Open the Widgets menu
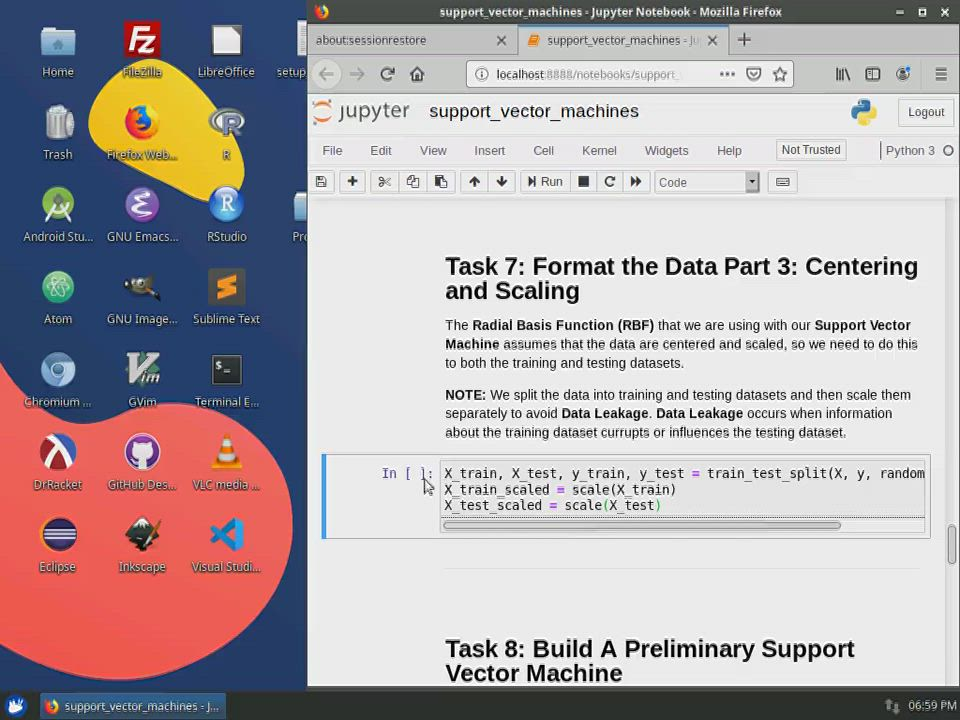Screen dimensions: 960x720 tap(666, 151)
